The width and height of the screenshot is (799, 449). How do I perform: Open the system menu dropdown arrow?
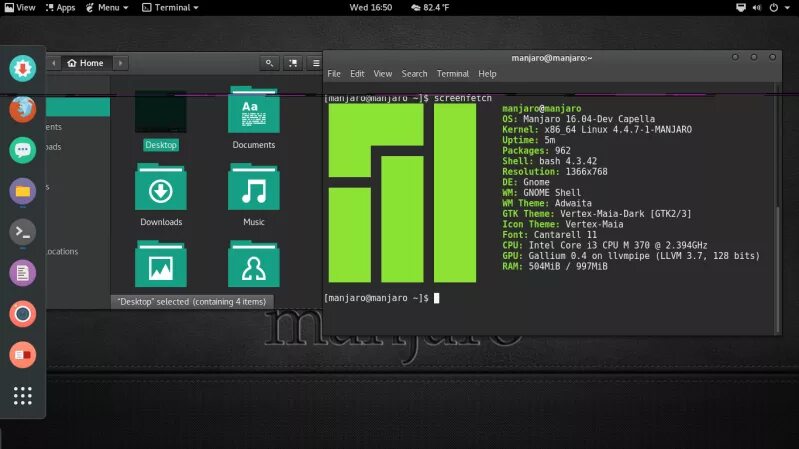point(787,8)
